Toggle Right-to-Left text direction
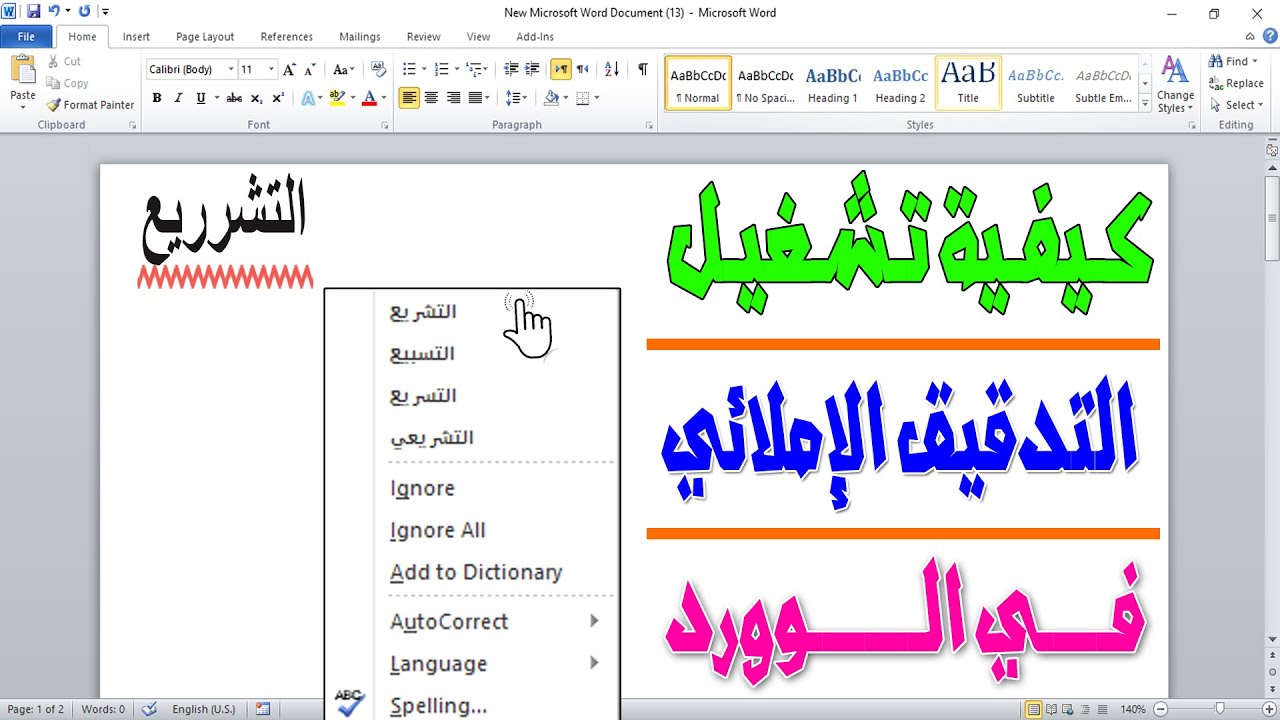The height and width of the screenshot is (720, 1280). [x=582, y=69]
